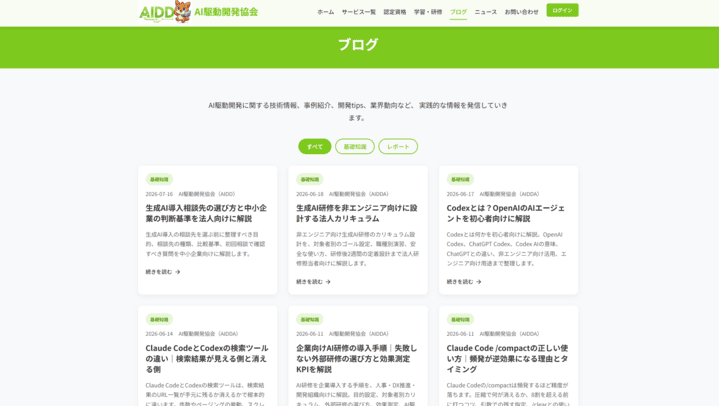The height and width of the screenshot is (406, 719).
Task: Select the すべて filter pill
Action: pyautogui.click(x=315, y=146)
